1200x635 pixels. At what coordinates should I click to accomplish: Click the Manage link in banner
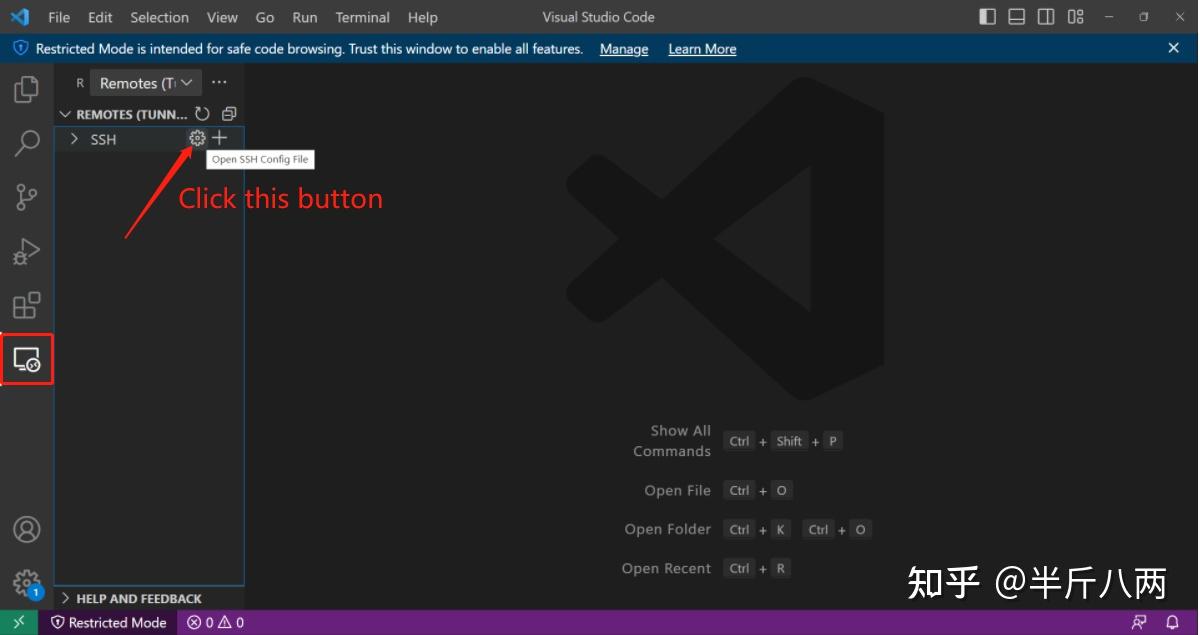pyautogui.click(x=624, y=49)
